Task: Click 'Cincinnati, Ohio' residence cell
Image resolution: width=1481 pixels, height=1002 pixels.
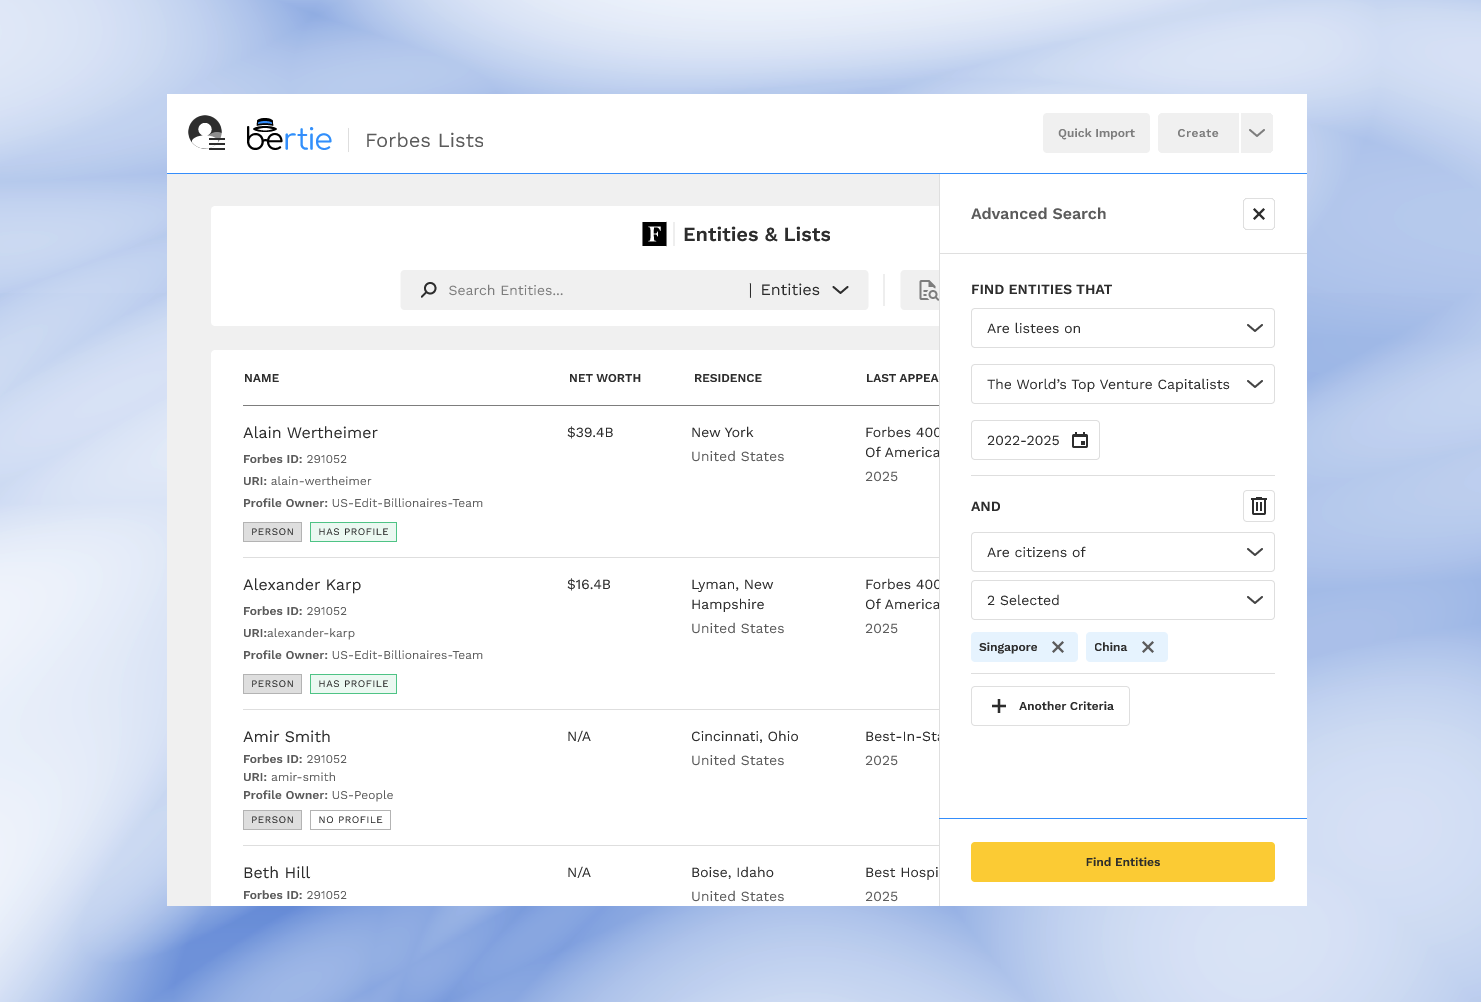Action: coord(745,737)
